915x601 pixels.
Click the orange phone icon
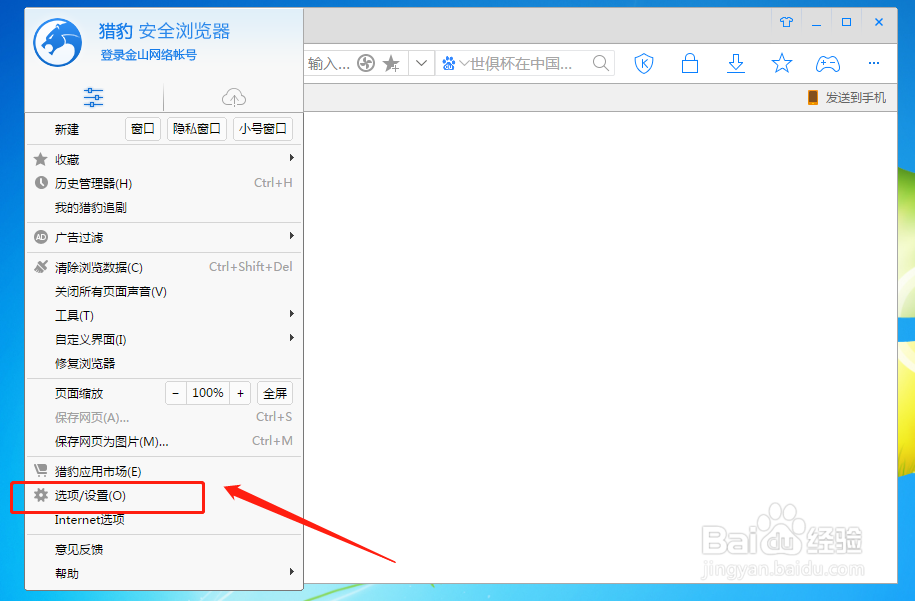tap(812, 97)
